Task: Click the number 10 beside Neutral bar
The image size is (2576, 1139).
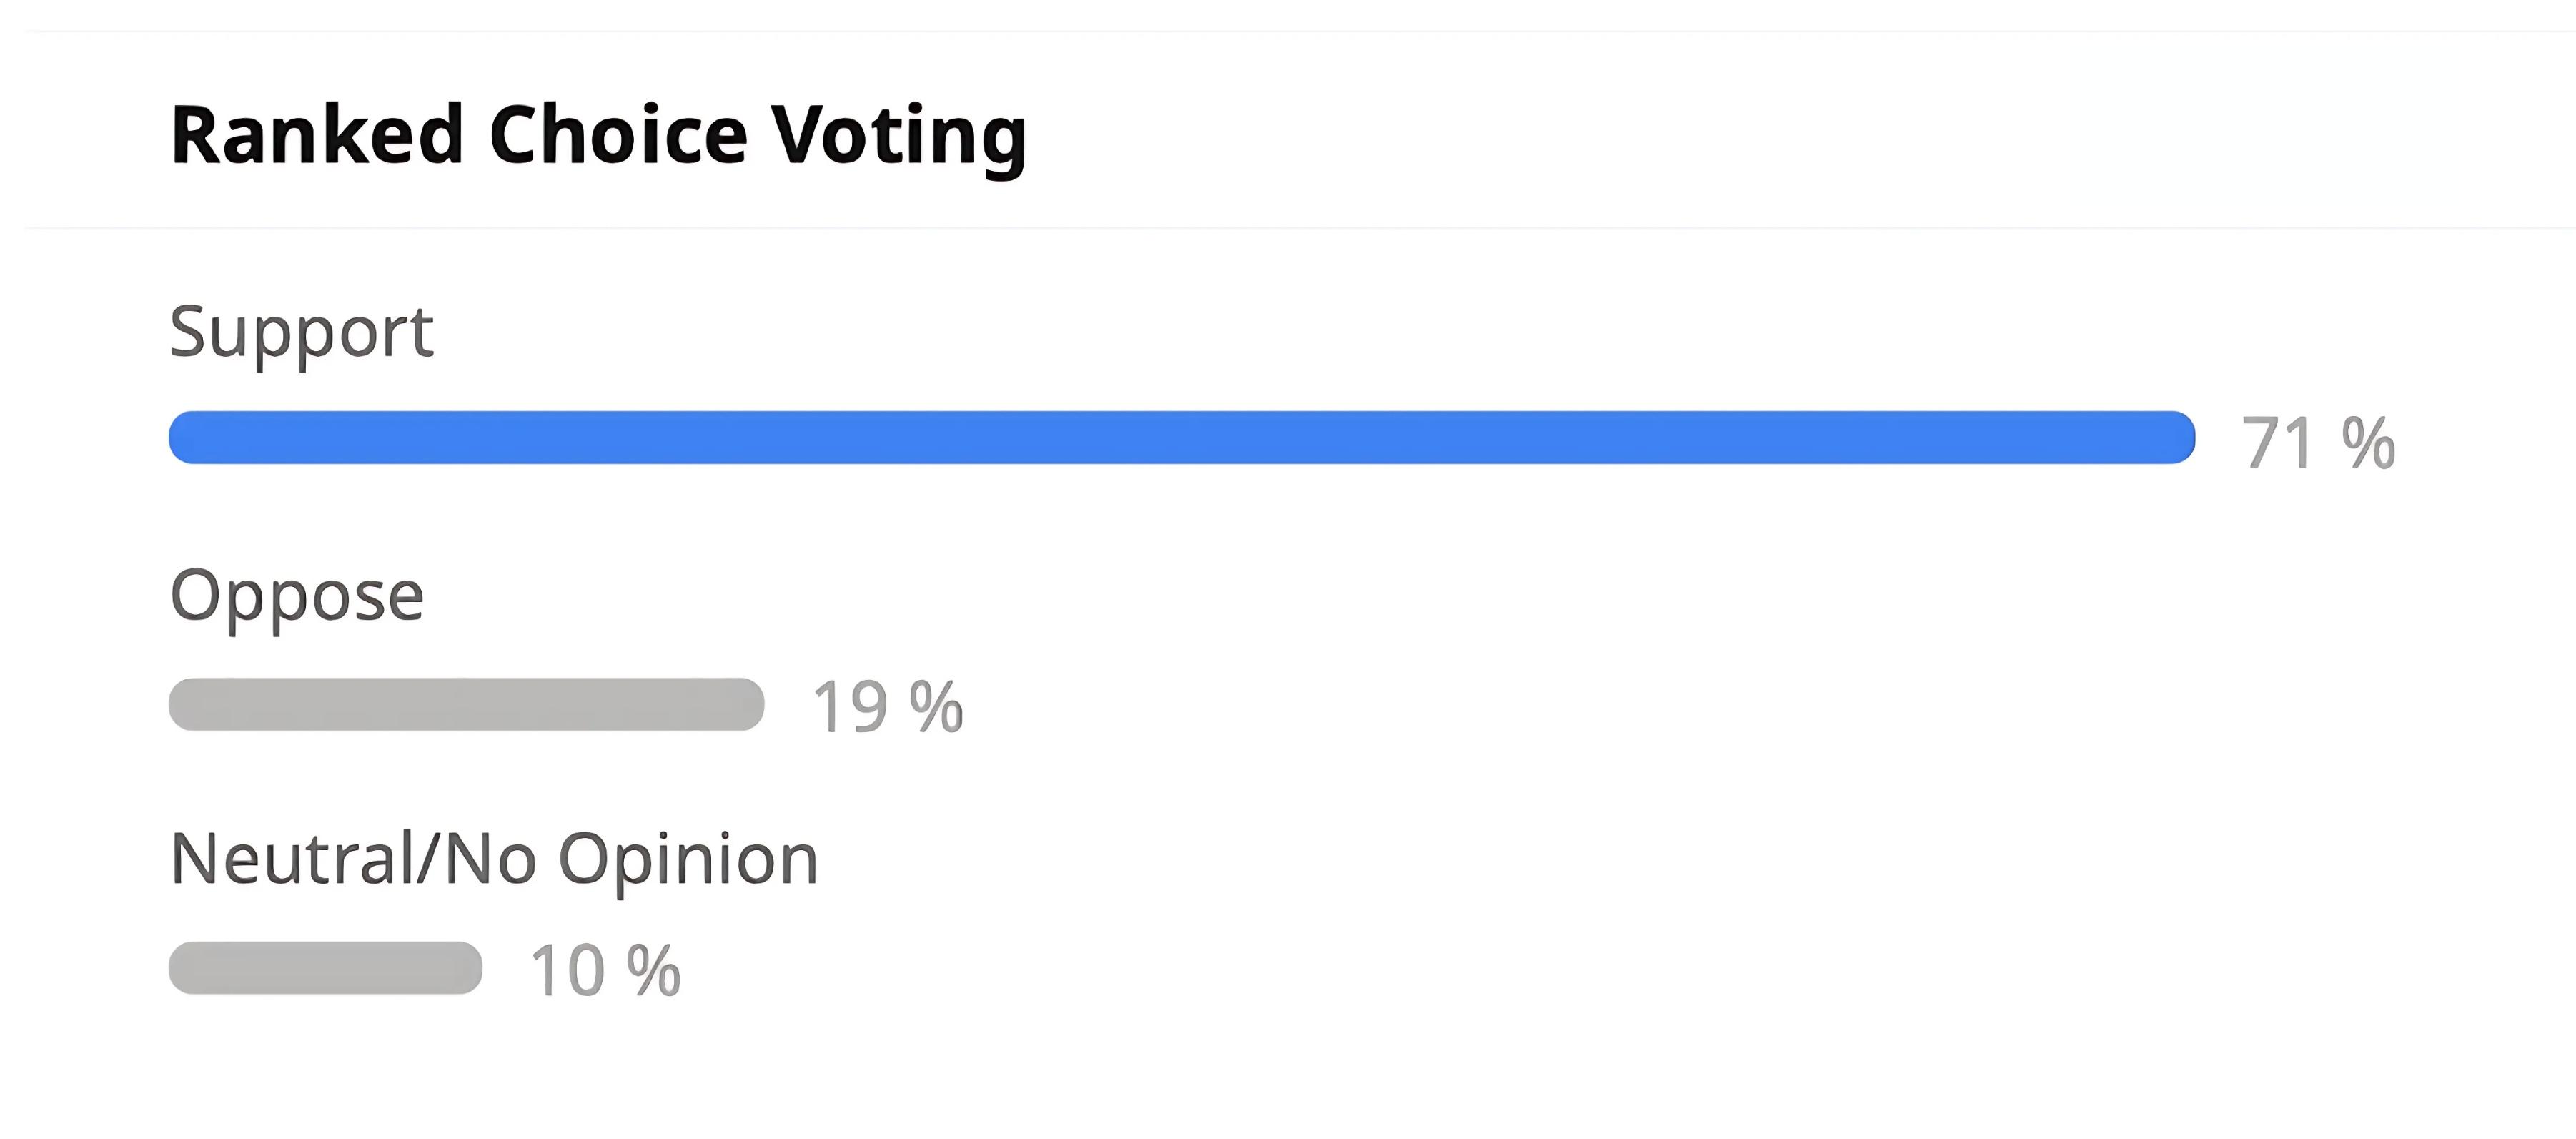Action: pos(568,971)
